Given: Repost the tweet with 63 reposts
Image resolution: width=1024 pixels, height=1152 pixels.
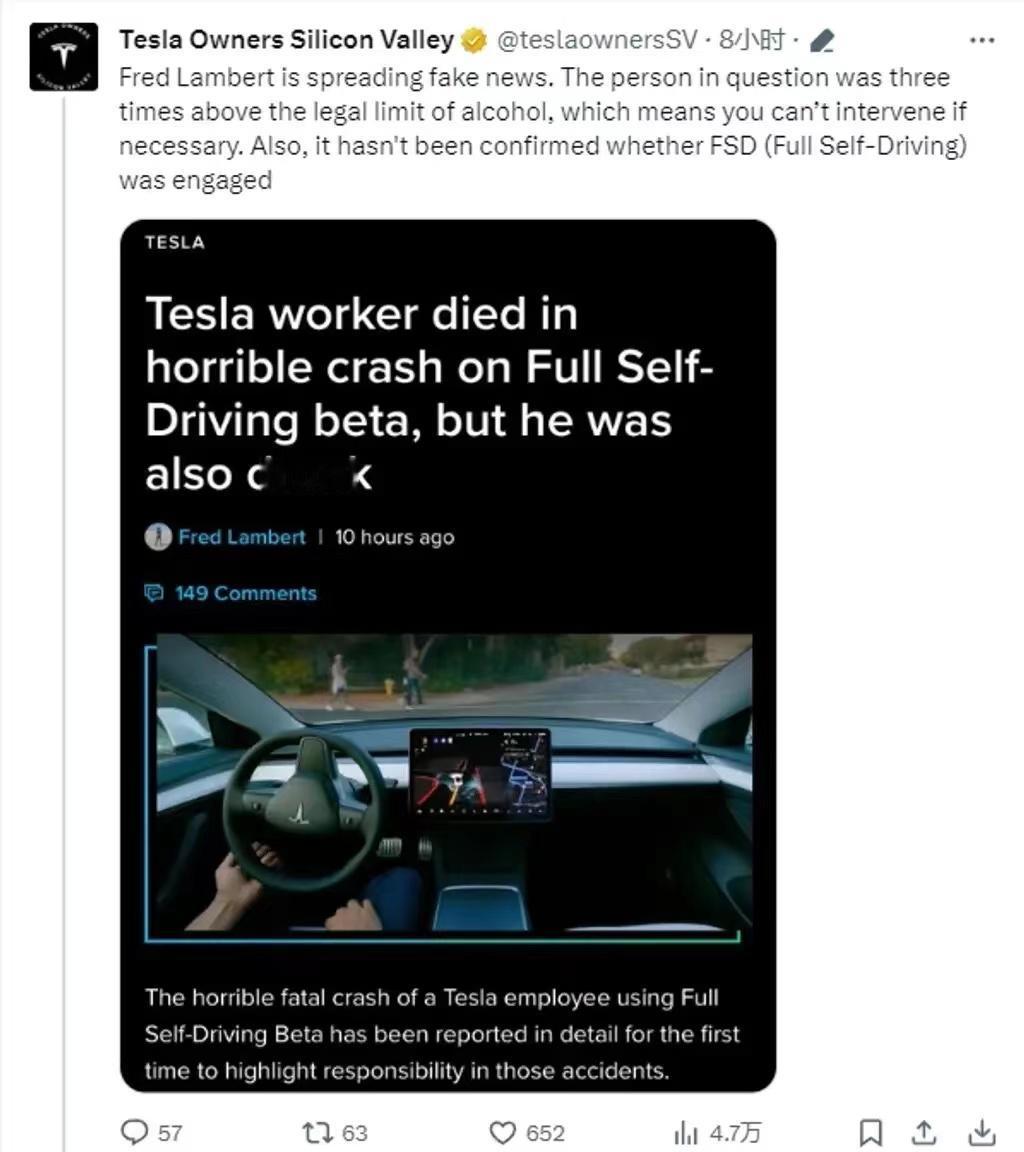Looking at the screenshot, I should click(334, 1132).
